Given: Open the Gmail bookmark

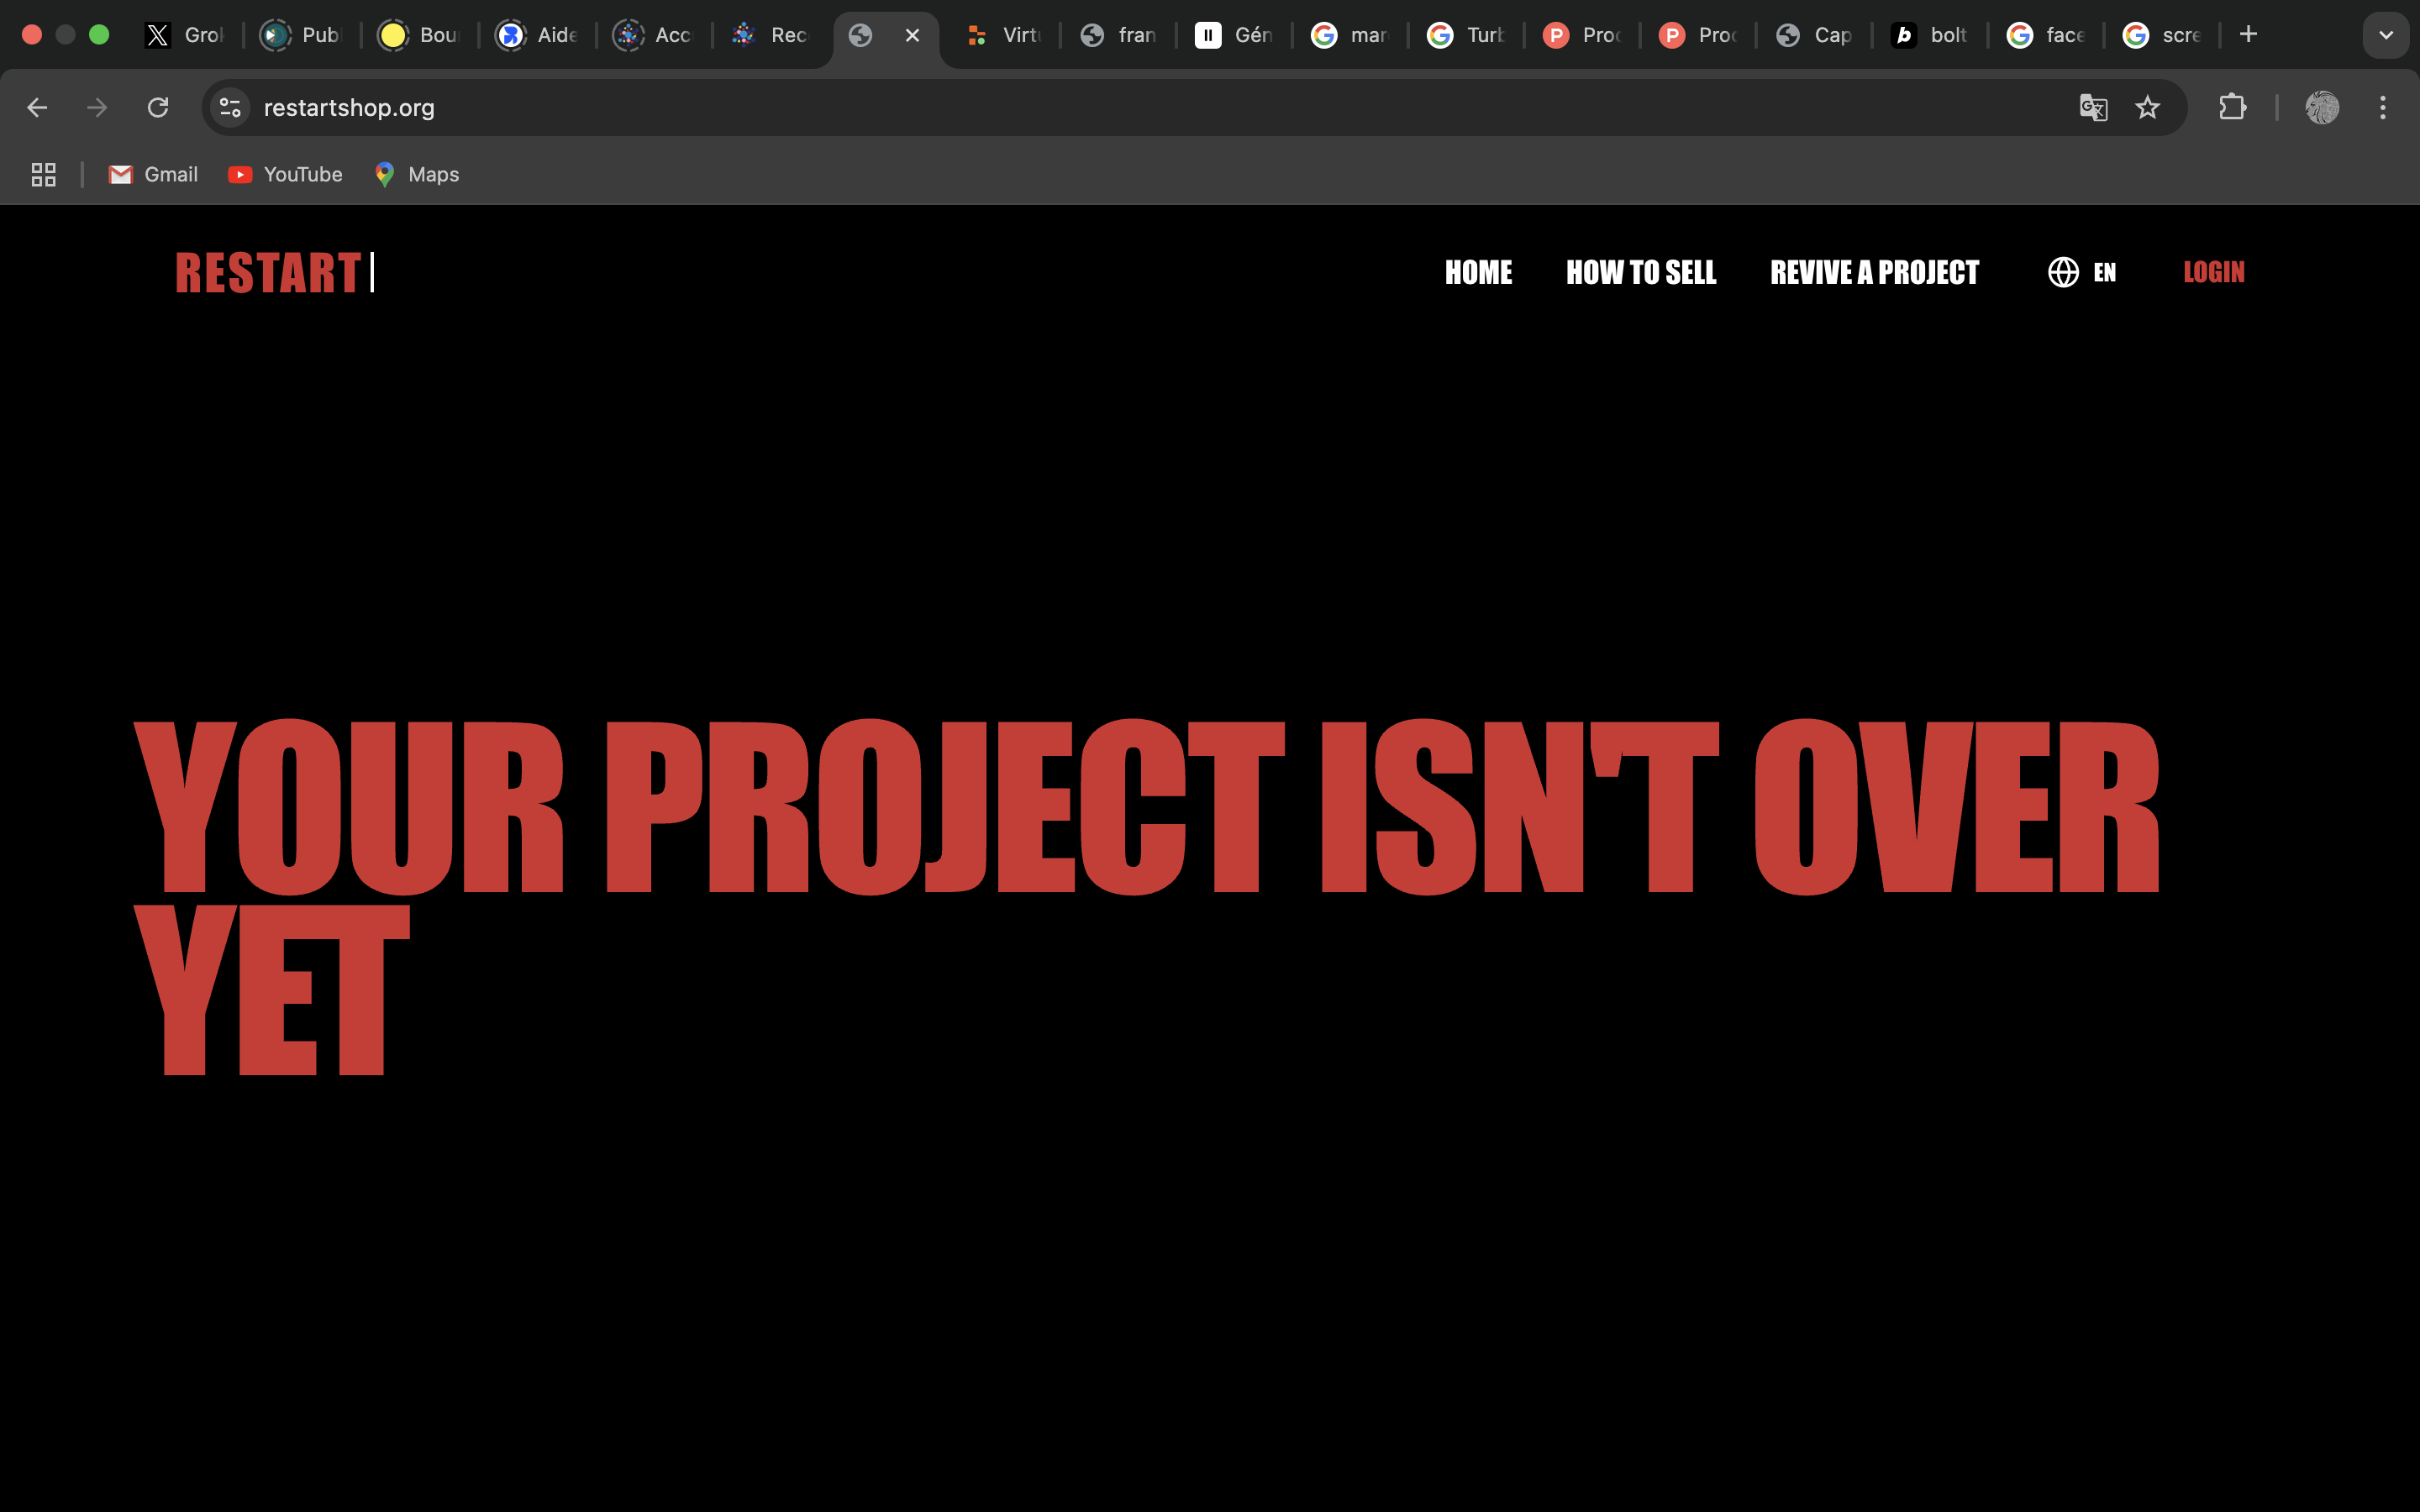Looking at the screenshot, I should pyautogui.click(x=153, y=174).
